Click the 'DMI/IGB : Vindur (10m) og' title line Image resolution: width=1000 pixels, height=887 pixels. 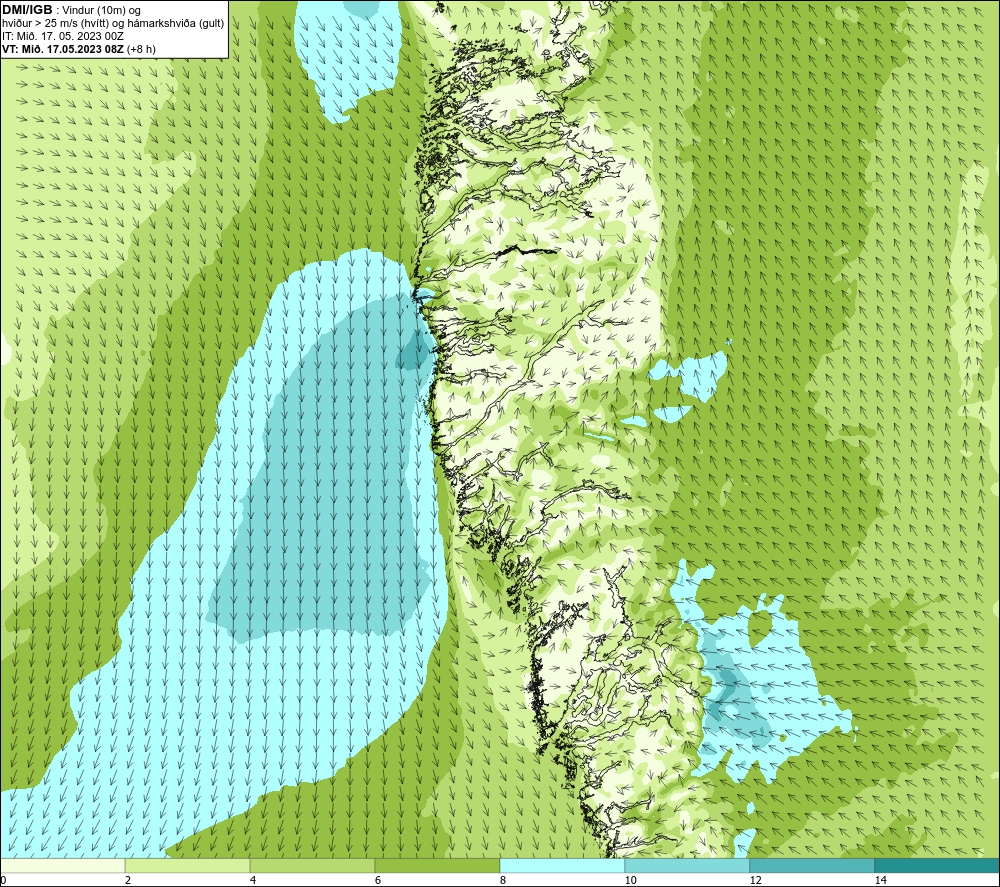(71, 10)
